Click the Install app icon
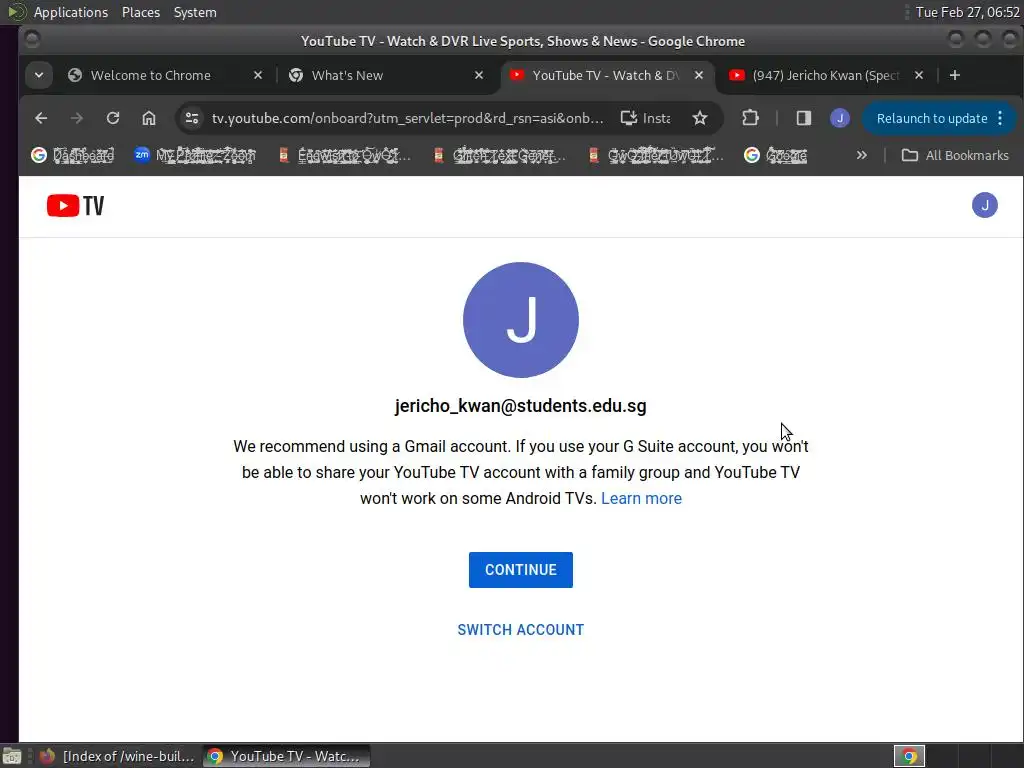 [645, 118]
